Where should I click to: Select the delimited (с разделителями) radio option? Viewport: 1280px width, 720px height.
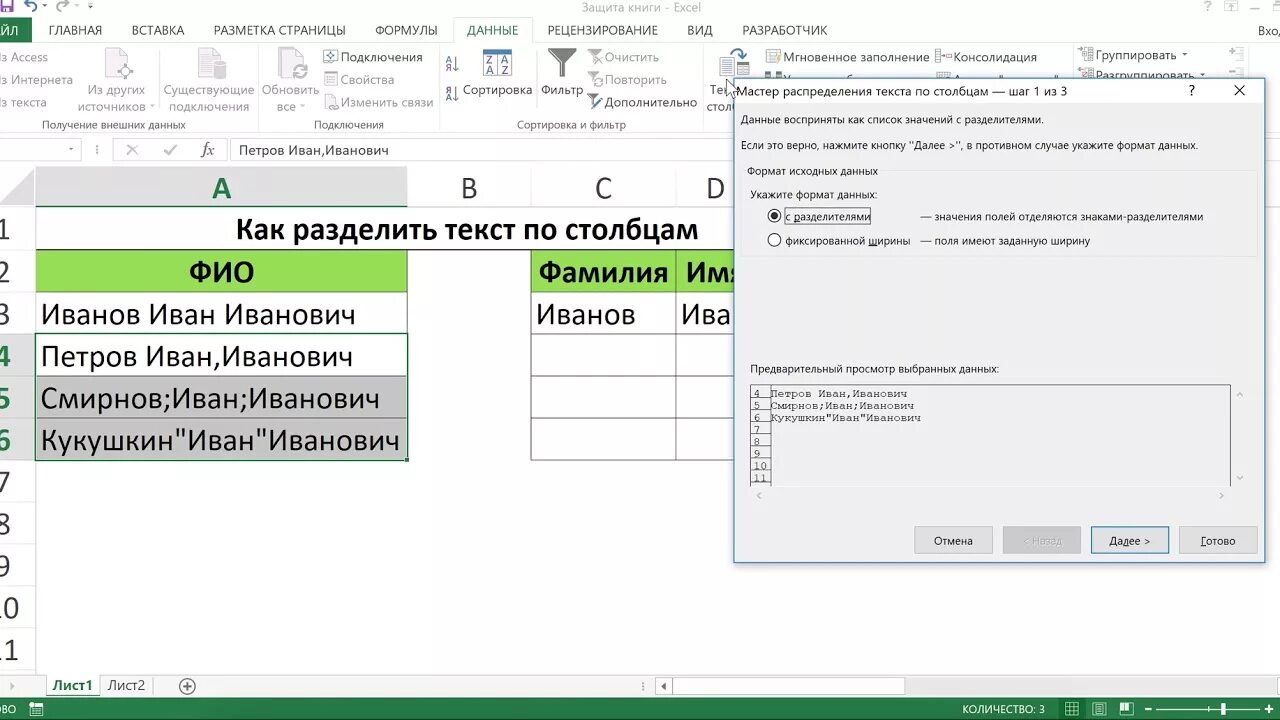click(774, 216)
